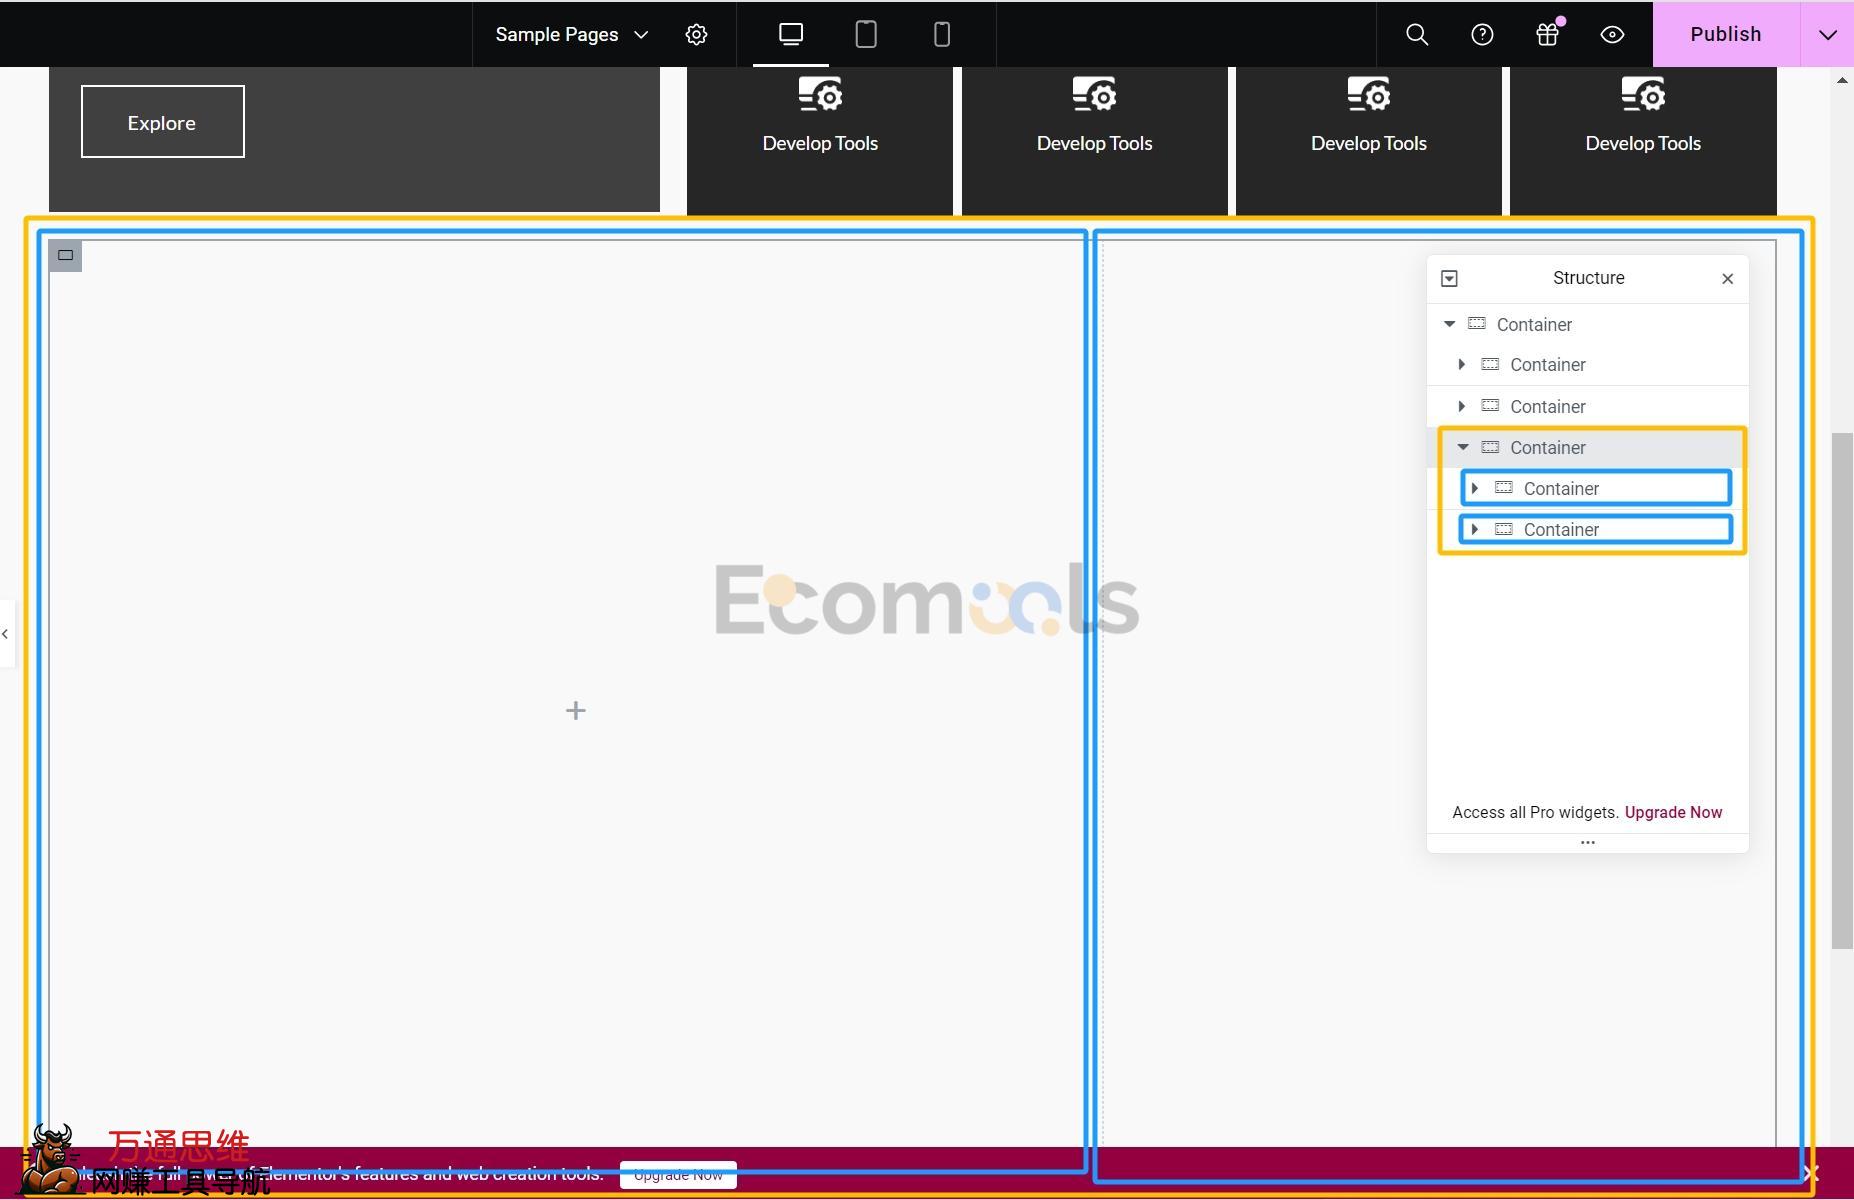Click the Explore button
This screenshot has height=1200, width=1854.
click(162, 122)
